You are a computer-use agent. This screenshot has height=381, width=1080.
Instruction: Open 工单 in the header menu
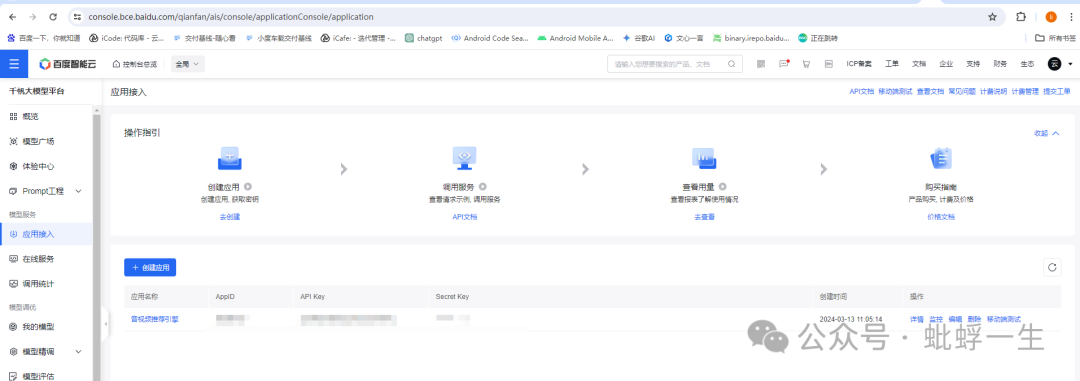[892, 64]
